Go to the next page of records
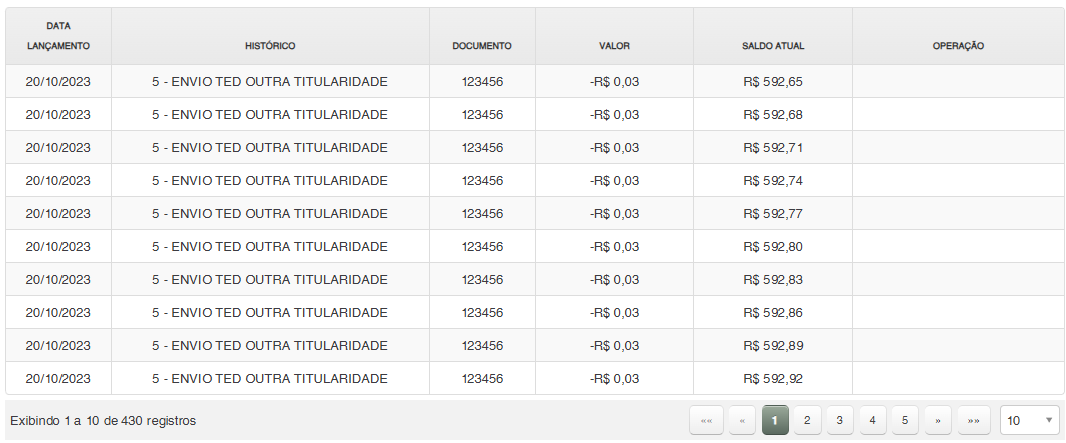The image size is (1066, 443). tap(937, 421)
